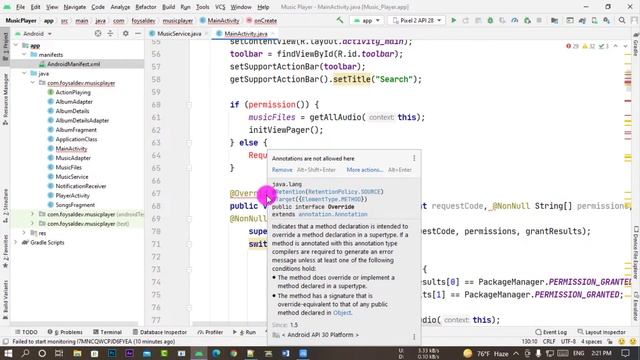Open Database Inspector tool window
640x360 pixels.
tap(160, 332)
